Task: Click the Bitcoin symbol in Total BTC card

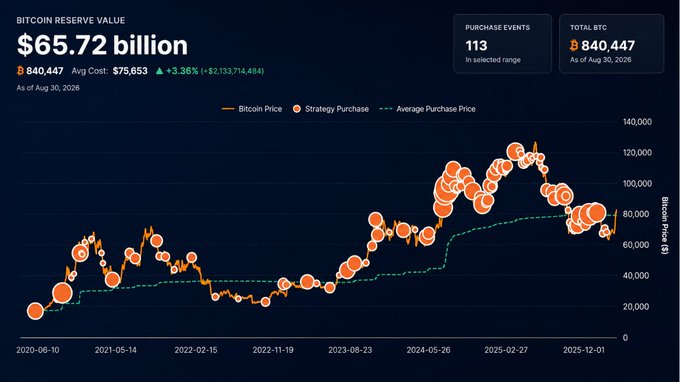Action: tap(574, 45)
